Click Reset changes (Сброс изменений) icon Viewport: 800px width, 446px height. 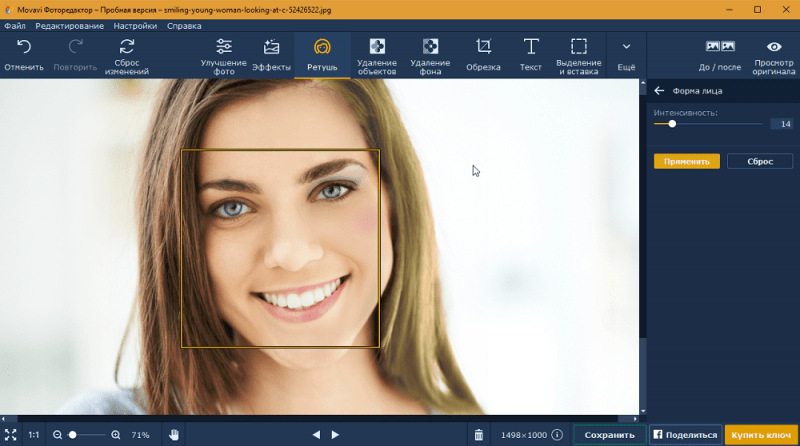pyautogui.click(x=127, y=47)
